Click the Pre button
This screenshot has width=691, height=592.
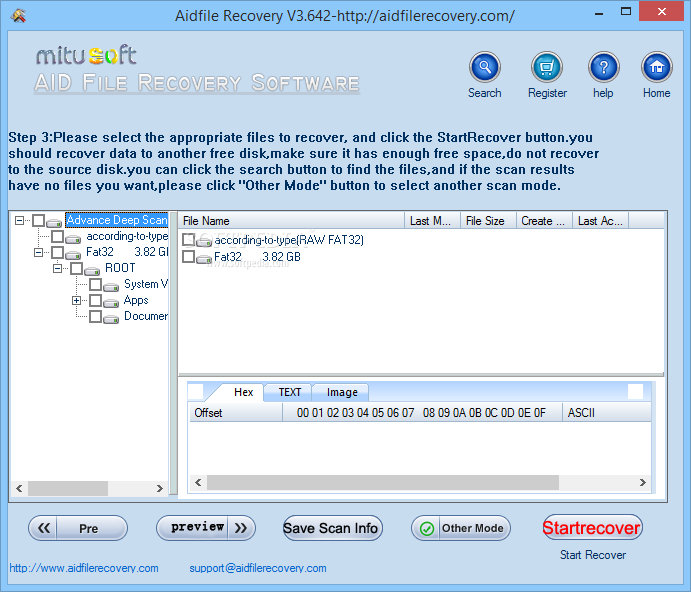pyautogui.click(x=78, y=528)
